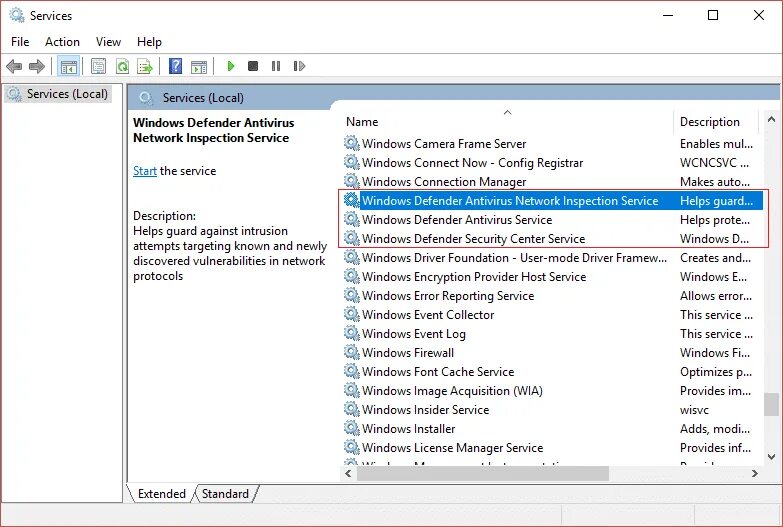The height and width of the screenshot is (527, 783).
Task: Click 'Enables mul...' description cell
Action: [716, 144]
